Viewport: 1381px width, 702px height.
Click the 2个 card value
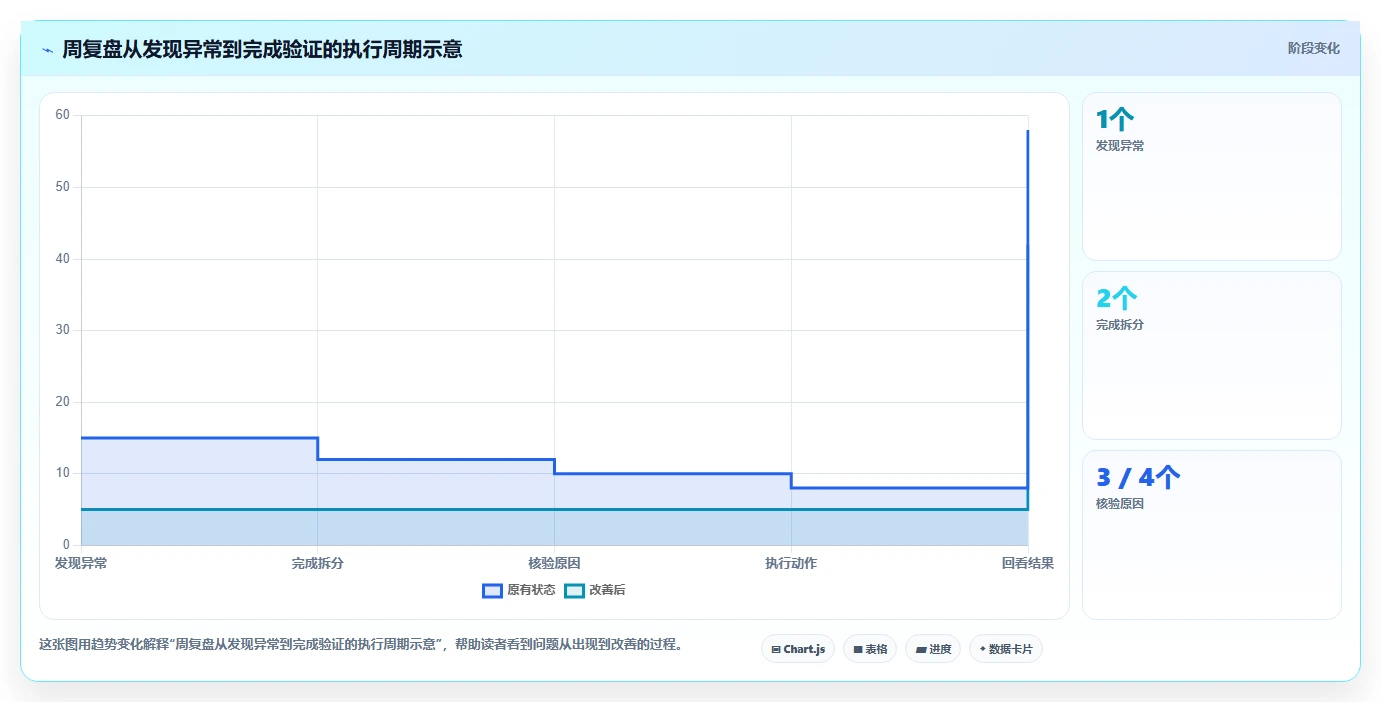pyautogui.click(x=1117, y=298)
